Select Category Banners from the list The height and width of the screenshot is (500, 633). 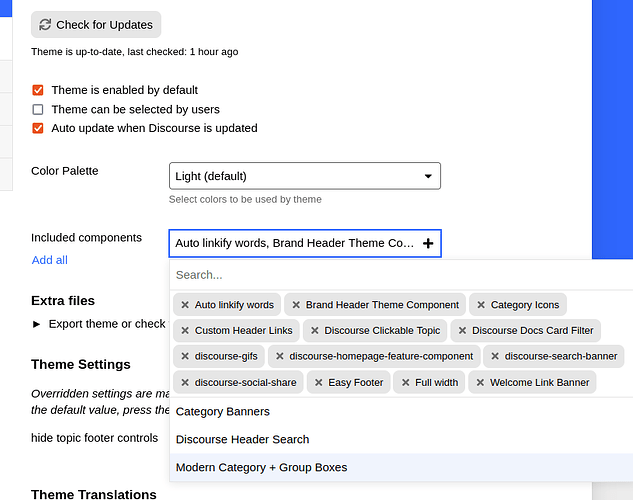click(223, 411)
